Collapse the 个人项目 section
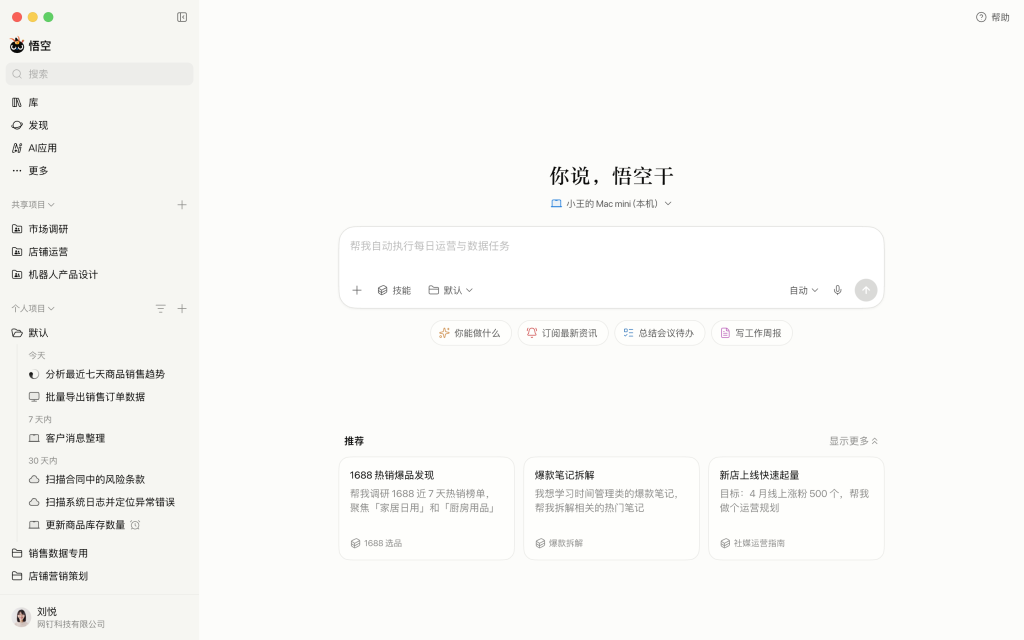1024x640 pixels. 33,308
